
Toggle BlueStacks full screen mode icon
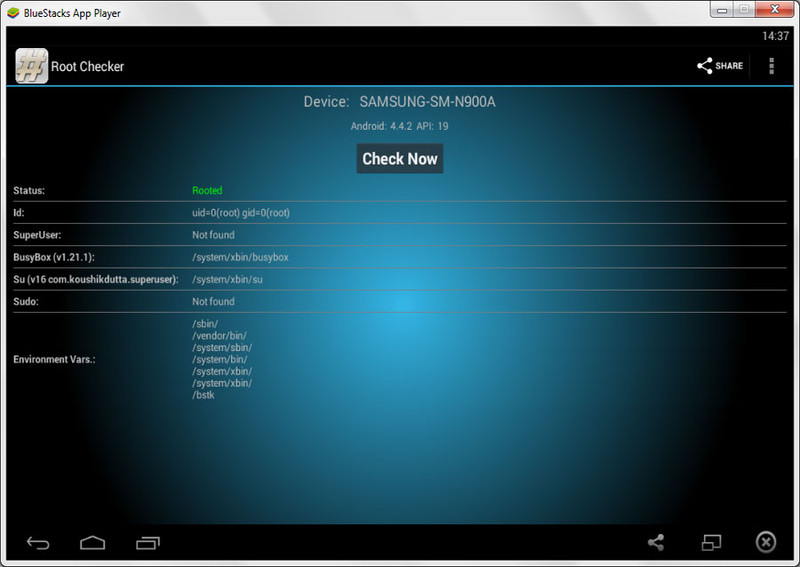pyautogui.click(x=711, y=543)
